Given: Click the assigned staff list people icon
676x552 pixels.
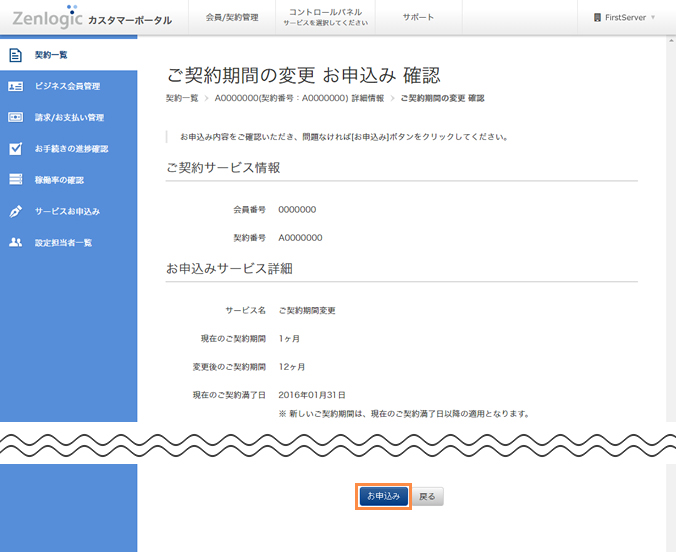Looking at the screenshot, I should pyautogui.click(x=15, y=242).
